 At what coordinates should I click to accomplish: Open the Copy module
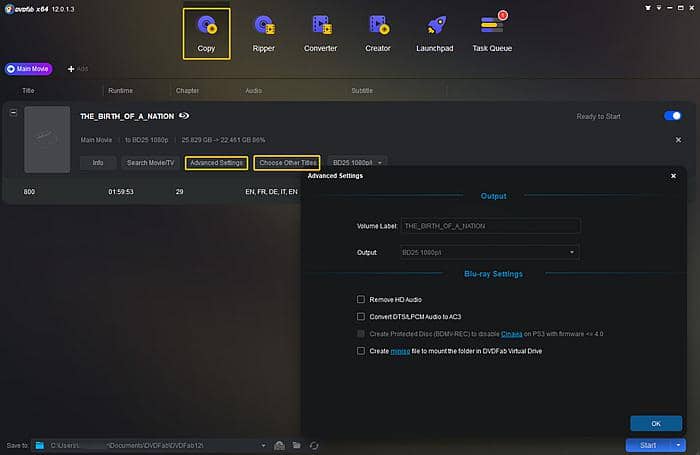point(206,33)
